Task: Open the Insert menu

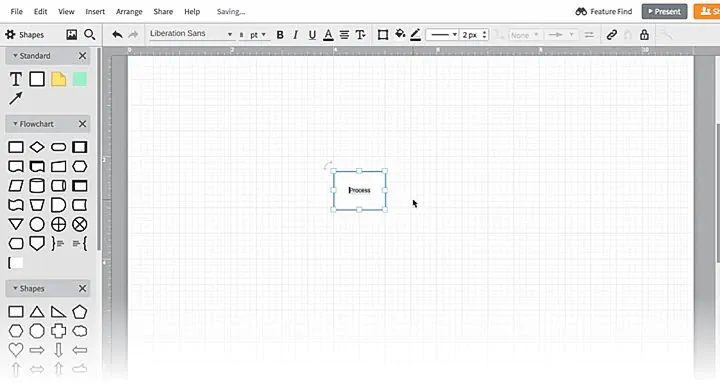Action: click(x=95, y=11)
